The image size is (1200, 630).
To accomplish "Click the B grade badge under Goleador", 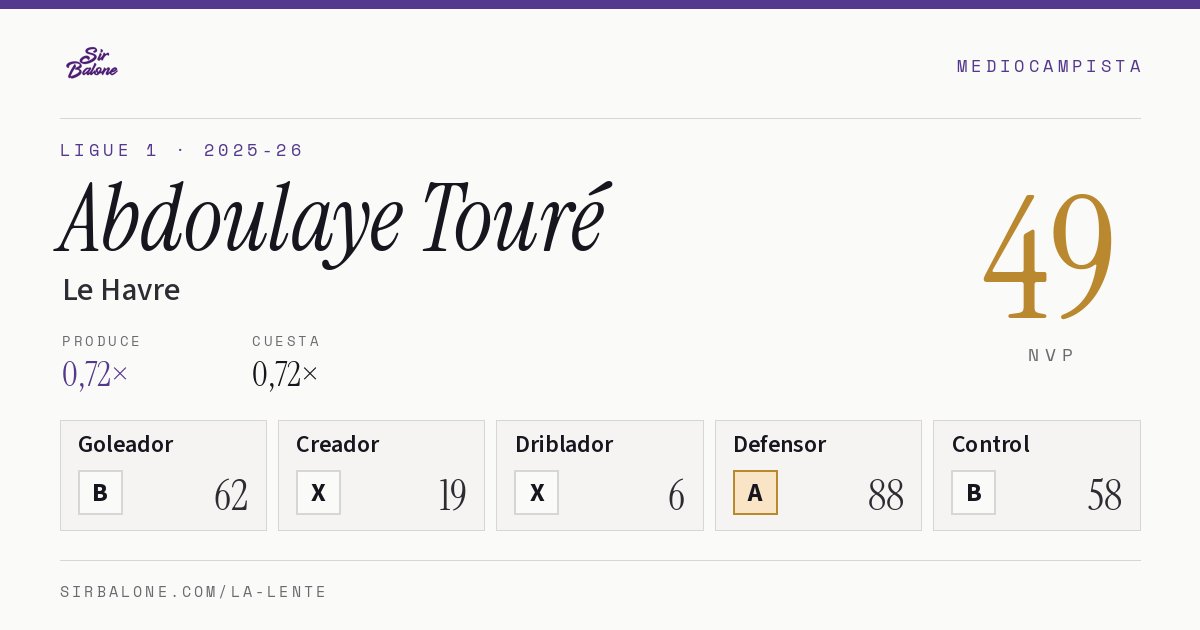I will click(x=100, y=492).
